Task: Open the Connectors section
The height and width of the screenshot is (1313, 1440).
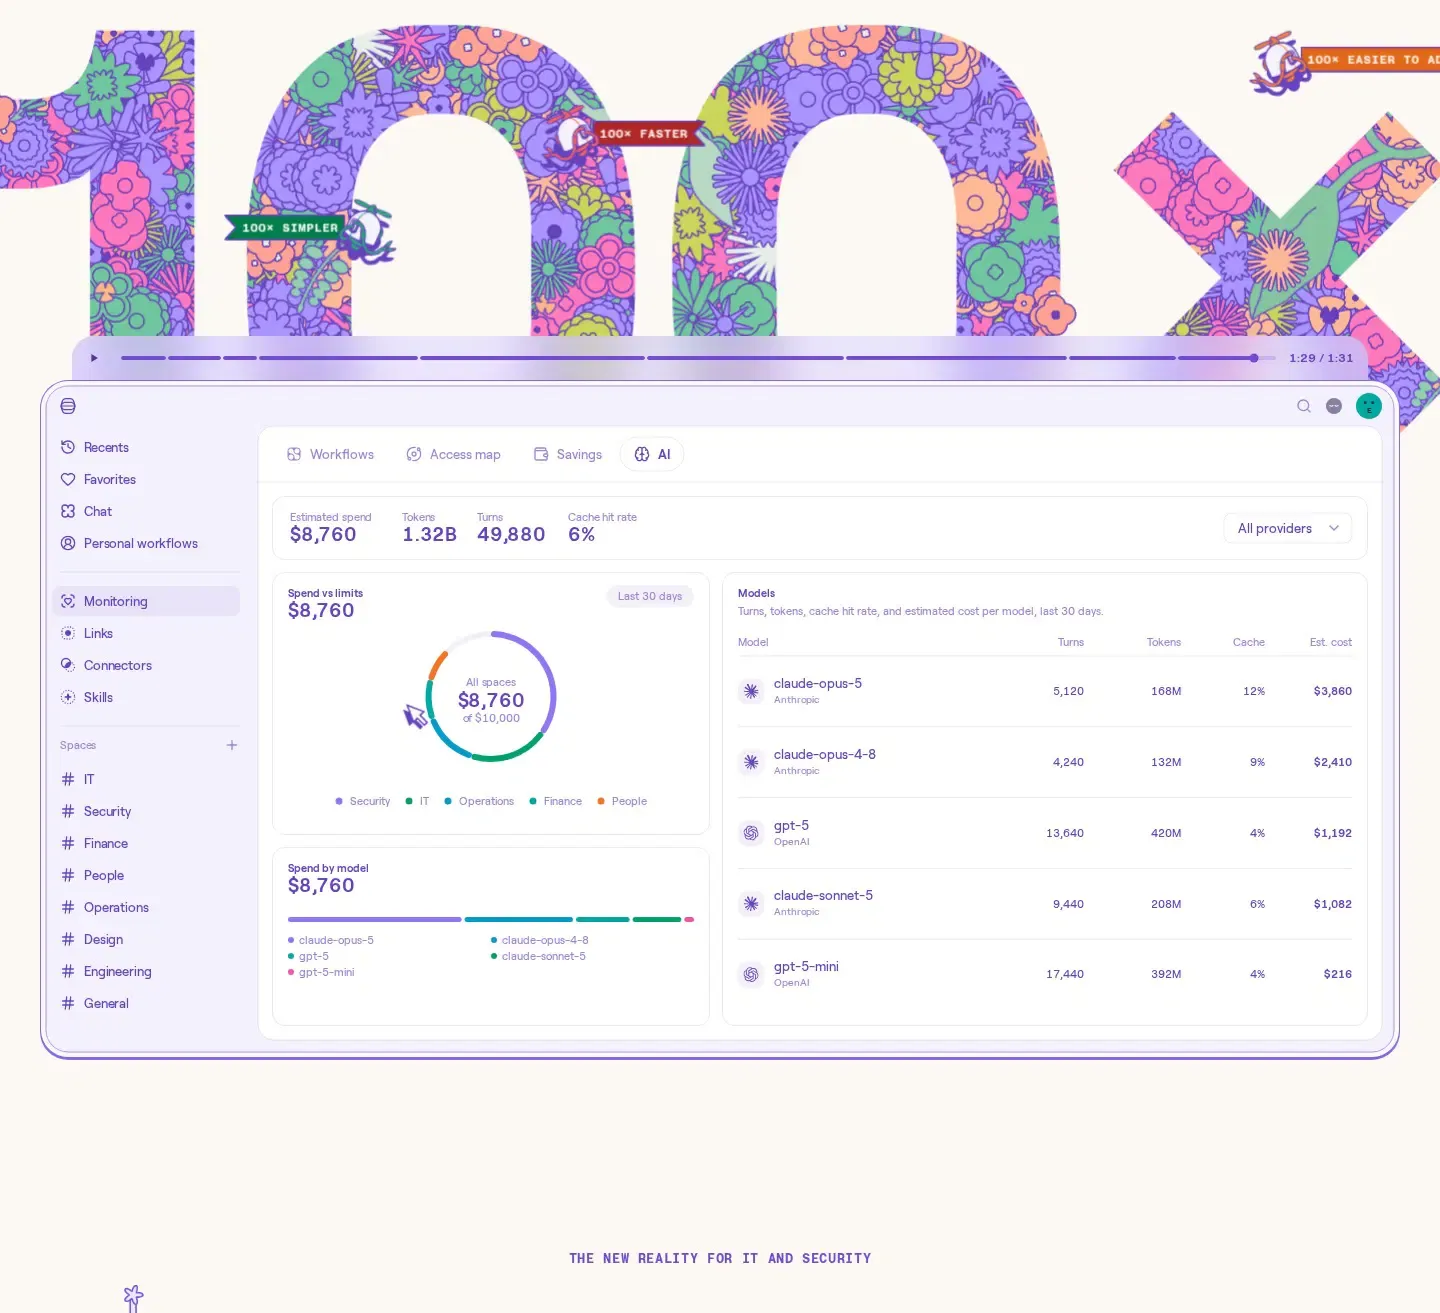Action: click(x=146, y=665)
